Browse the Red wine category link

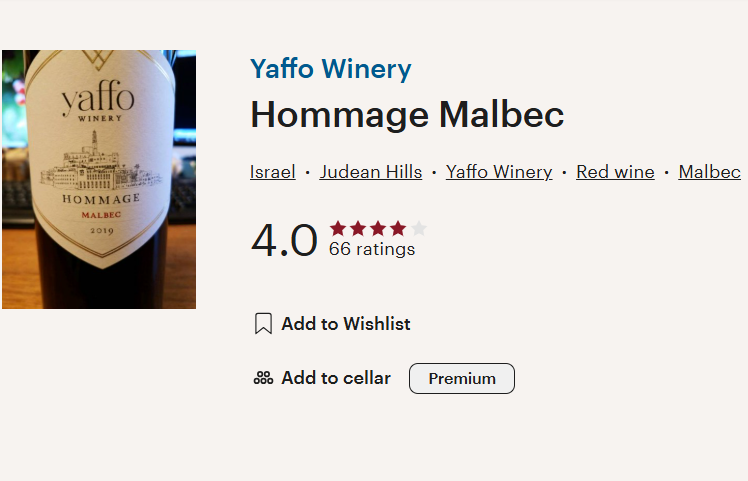coord(615,172)
